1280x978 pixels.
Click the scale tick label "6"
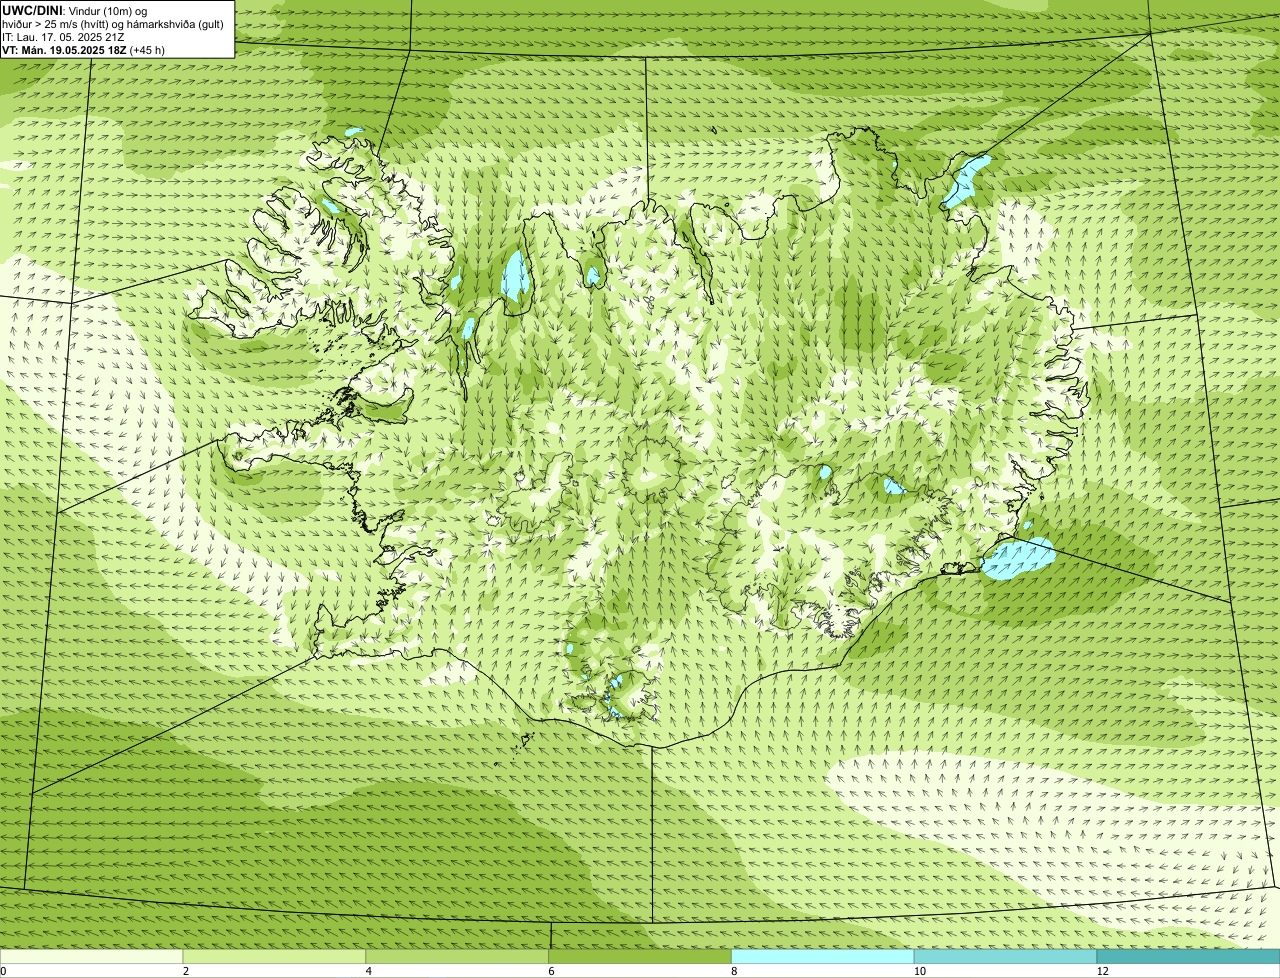(x=551, y=971)
